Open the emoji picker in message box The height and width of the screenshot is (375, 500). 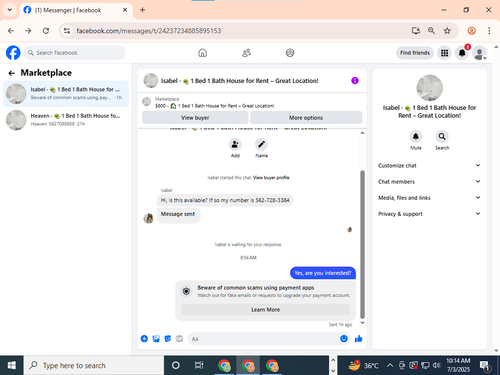point(344,339)
